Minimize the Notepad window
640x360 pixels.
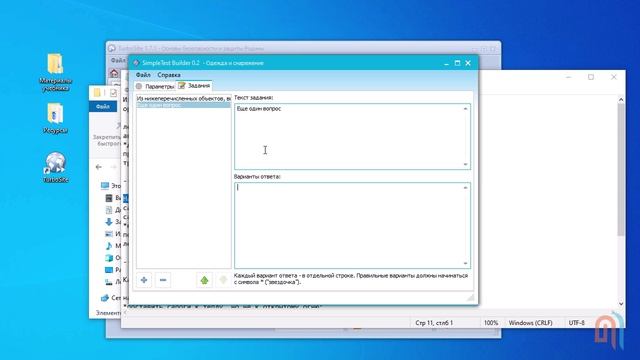click(569, 77)
